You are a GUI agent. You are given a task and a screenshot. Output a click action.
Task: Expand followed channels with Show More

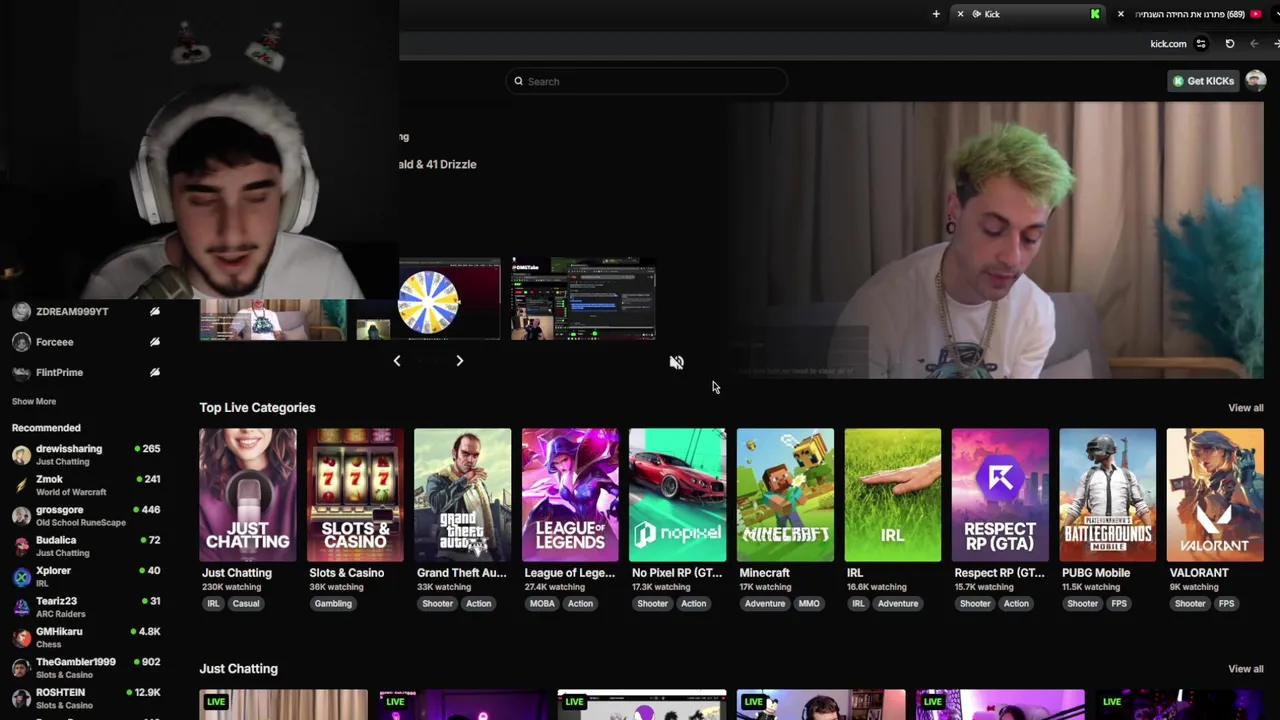pyautogui.click(x=34, y=401)
